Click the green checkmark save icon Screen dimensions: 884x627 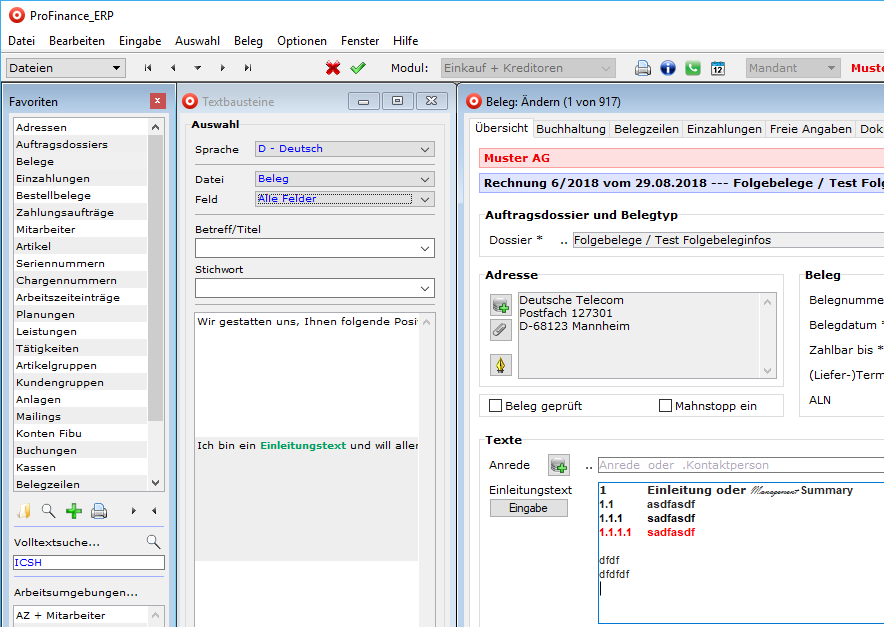[358, 68]
